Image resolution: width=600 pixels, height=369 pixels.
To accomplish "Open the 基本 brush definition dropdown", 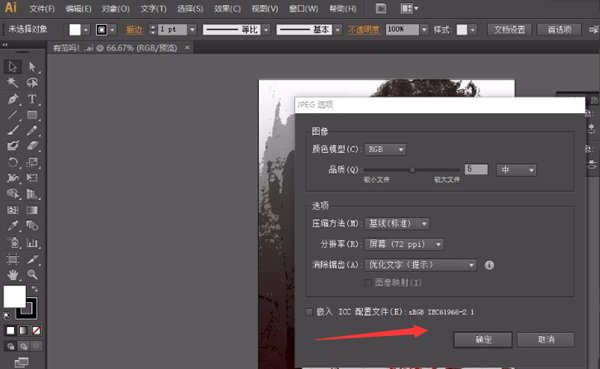I will point(337,29).
